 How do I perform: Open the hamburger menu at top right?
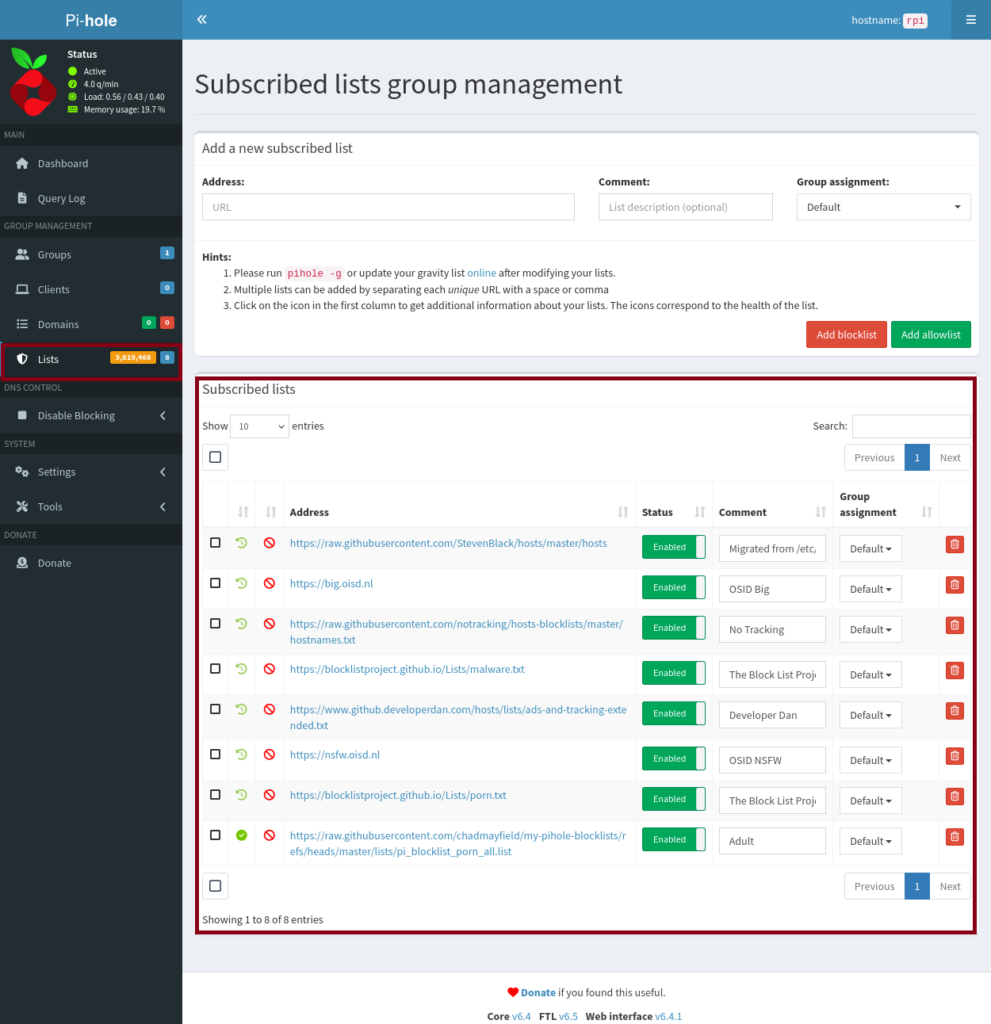(970, 19)
